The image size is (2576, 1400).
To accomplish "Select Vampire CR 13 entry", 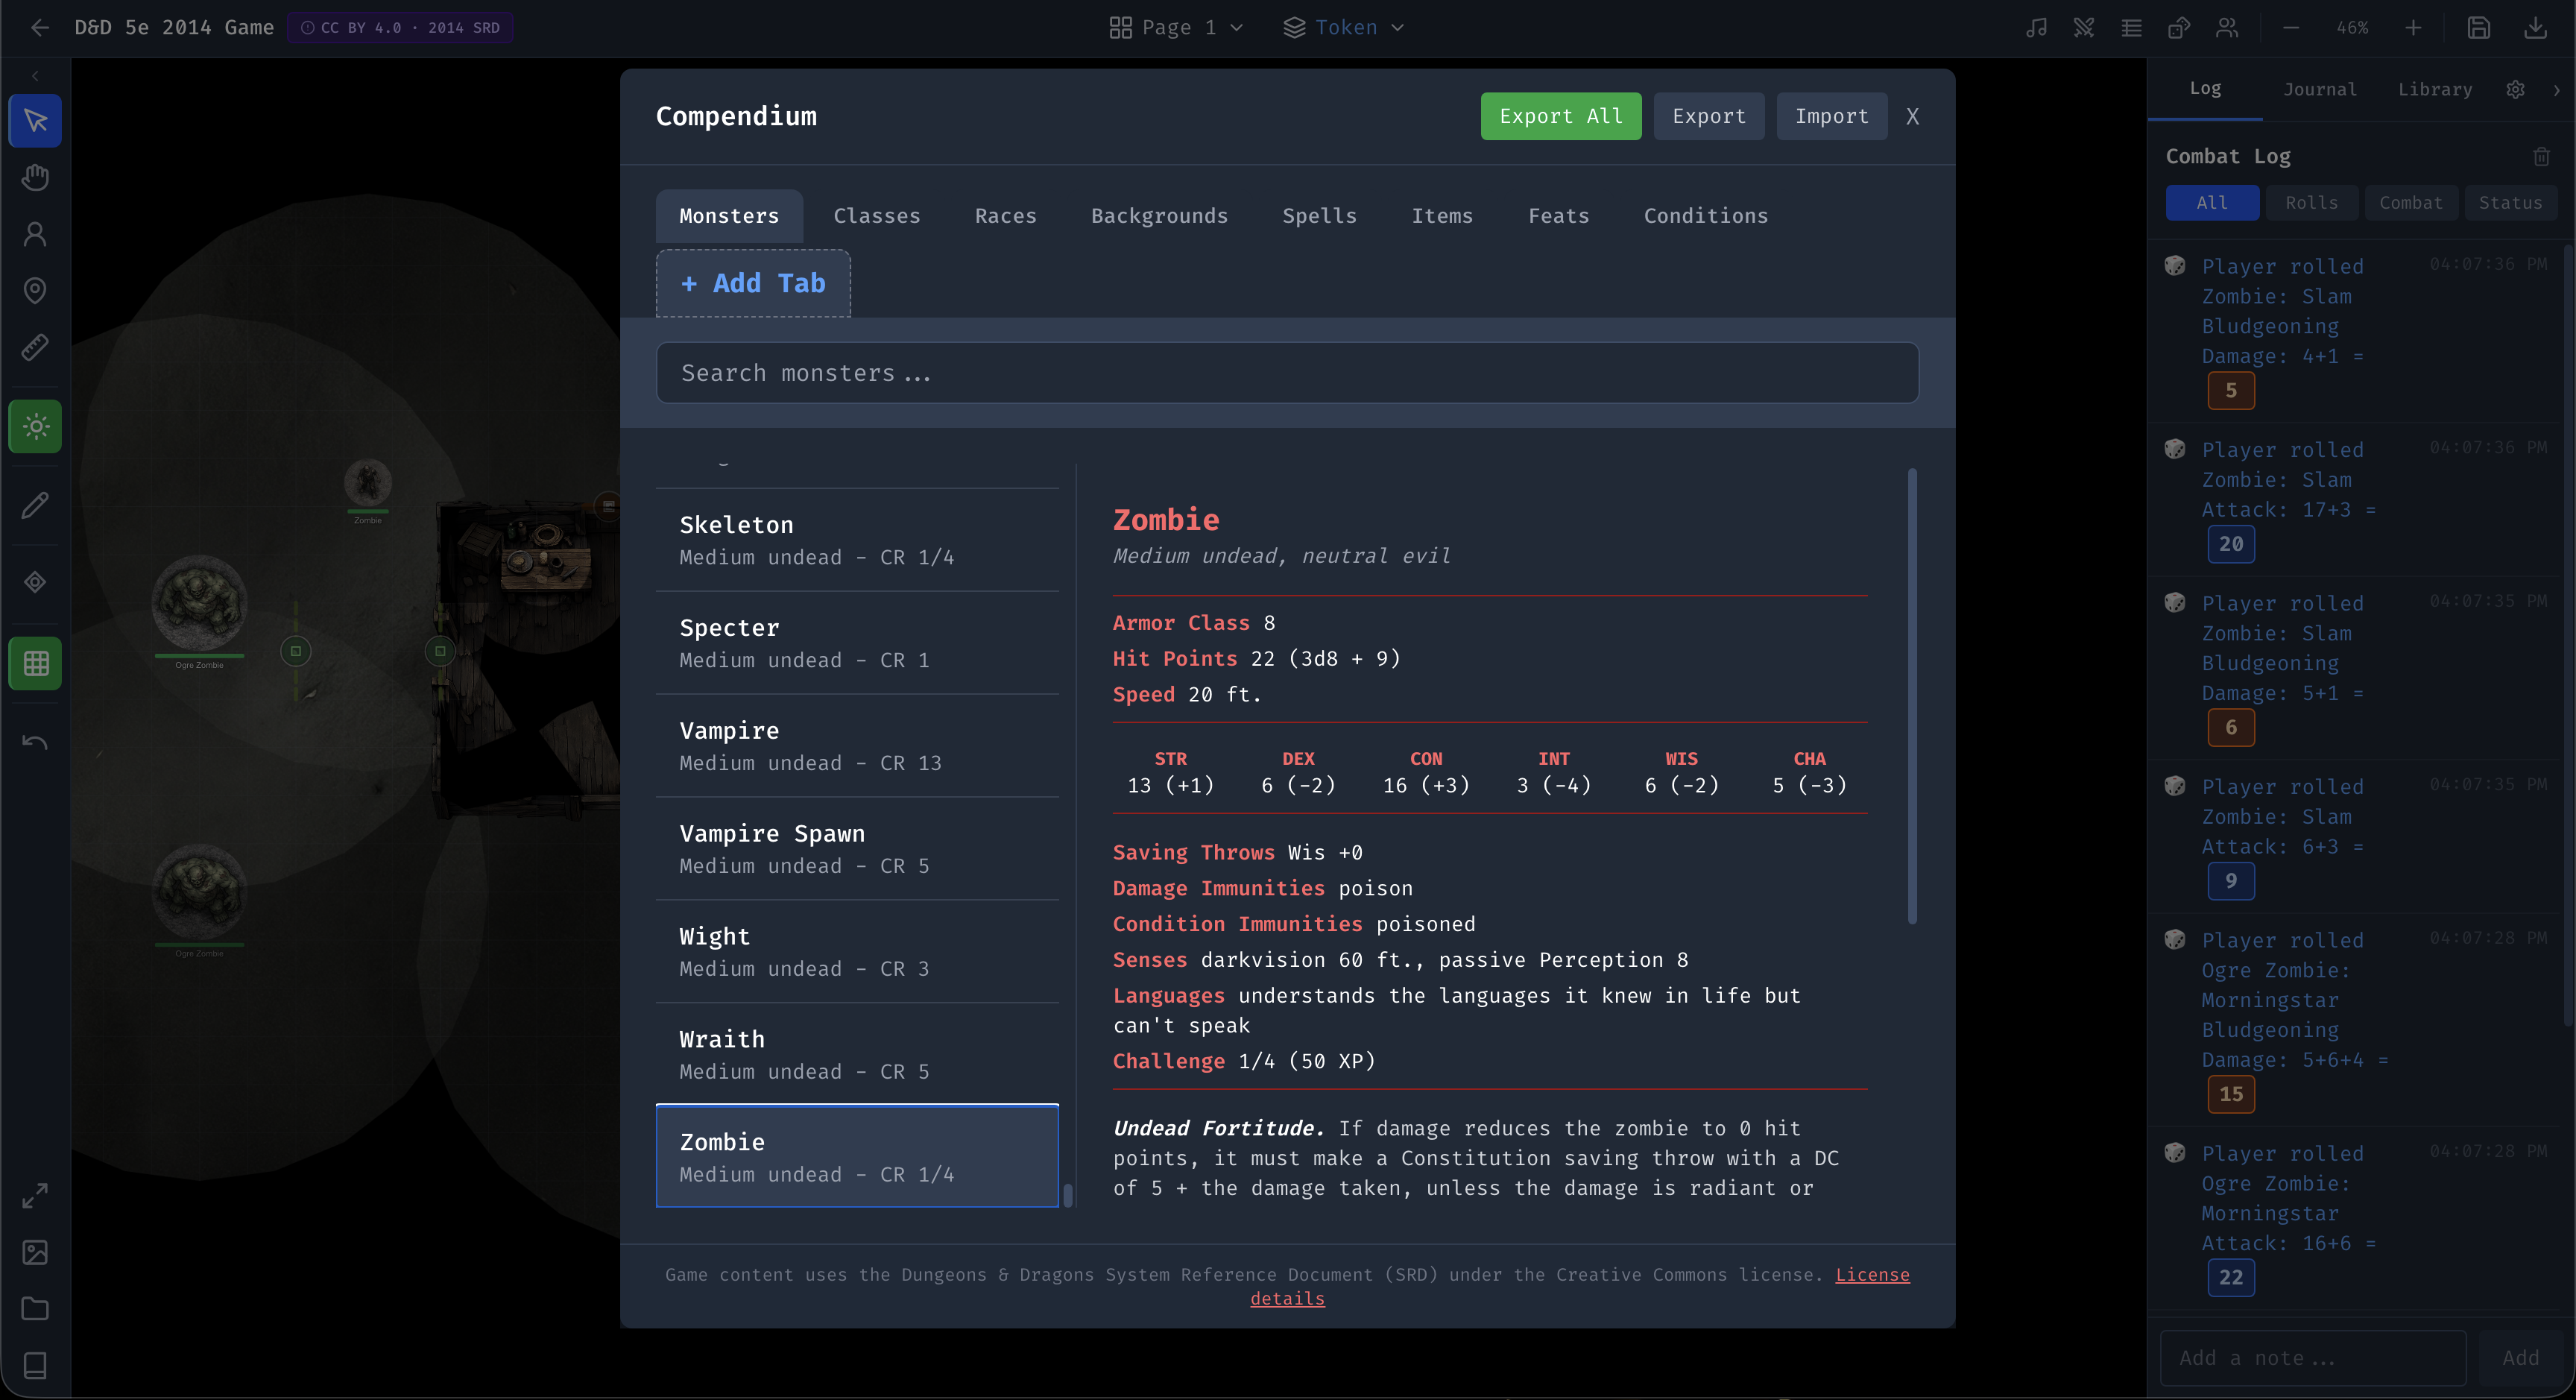I will tap(857, 746).
